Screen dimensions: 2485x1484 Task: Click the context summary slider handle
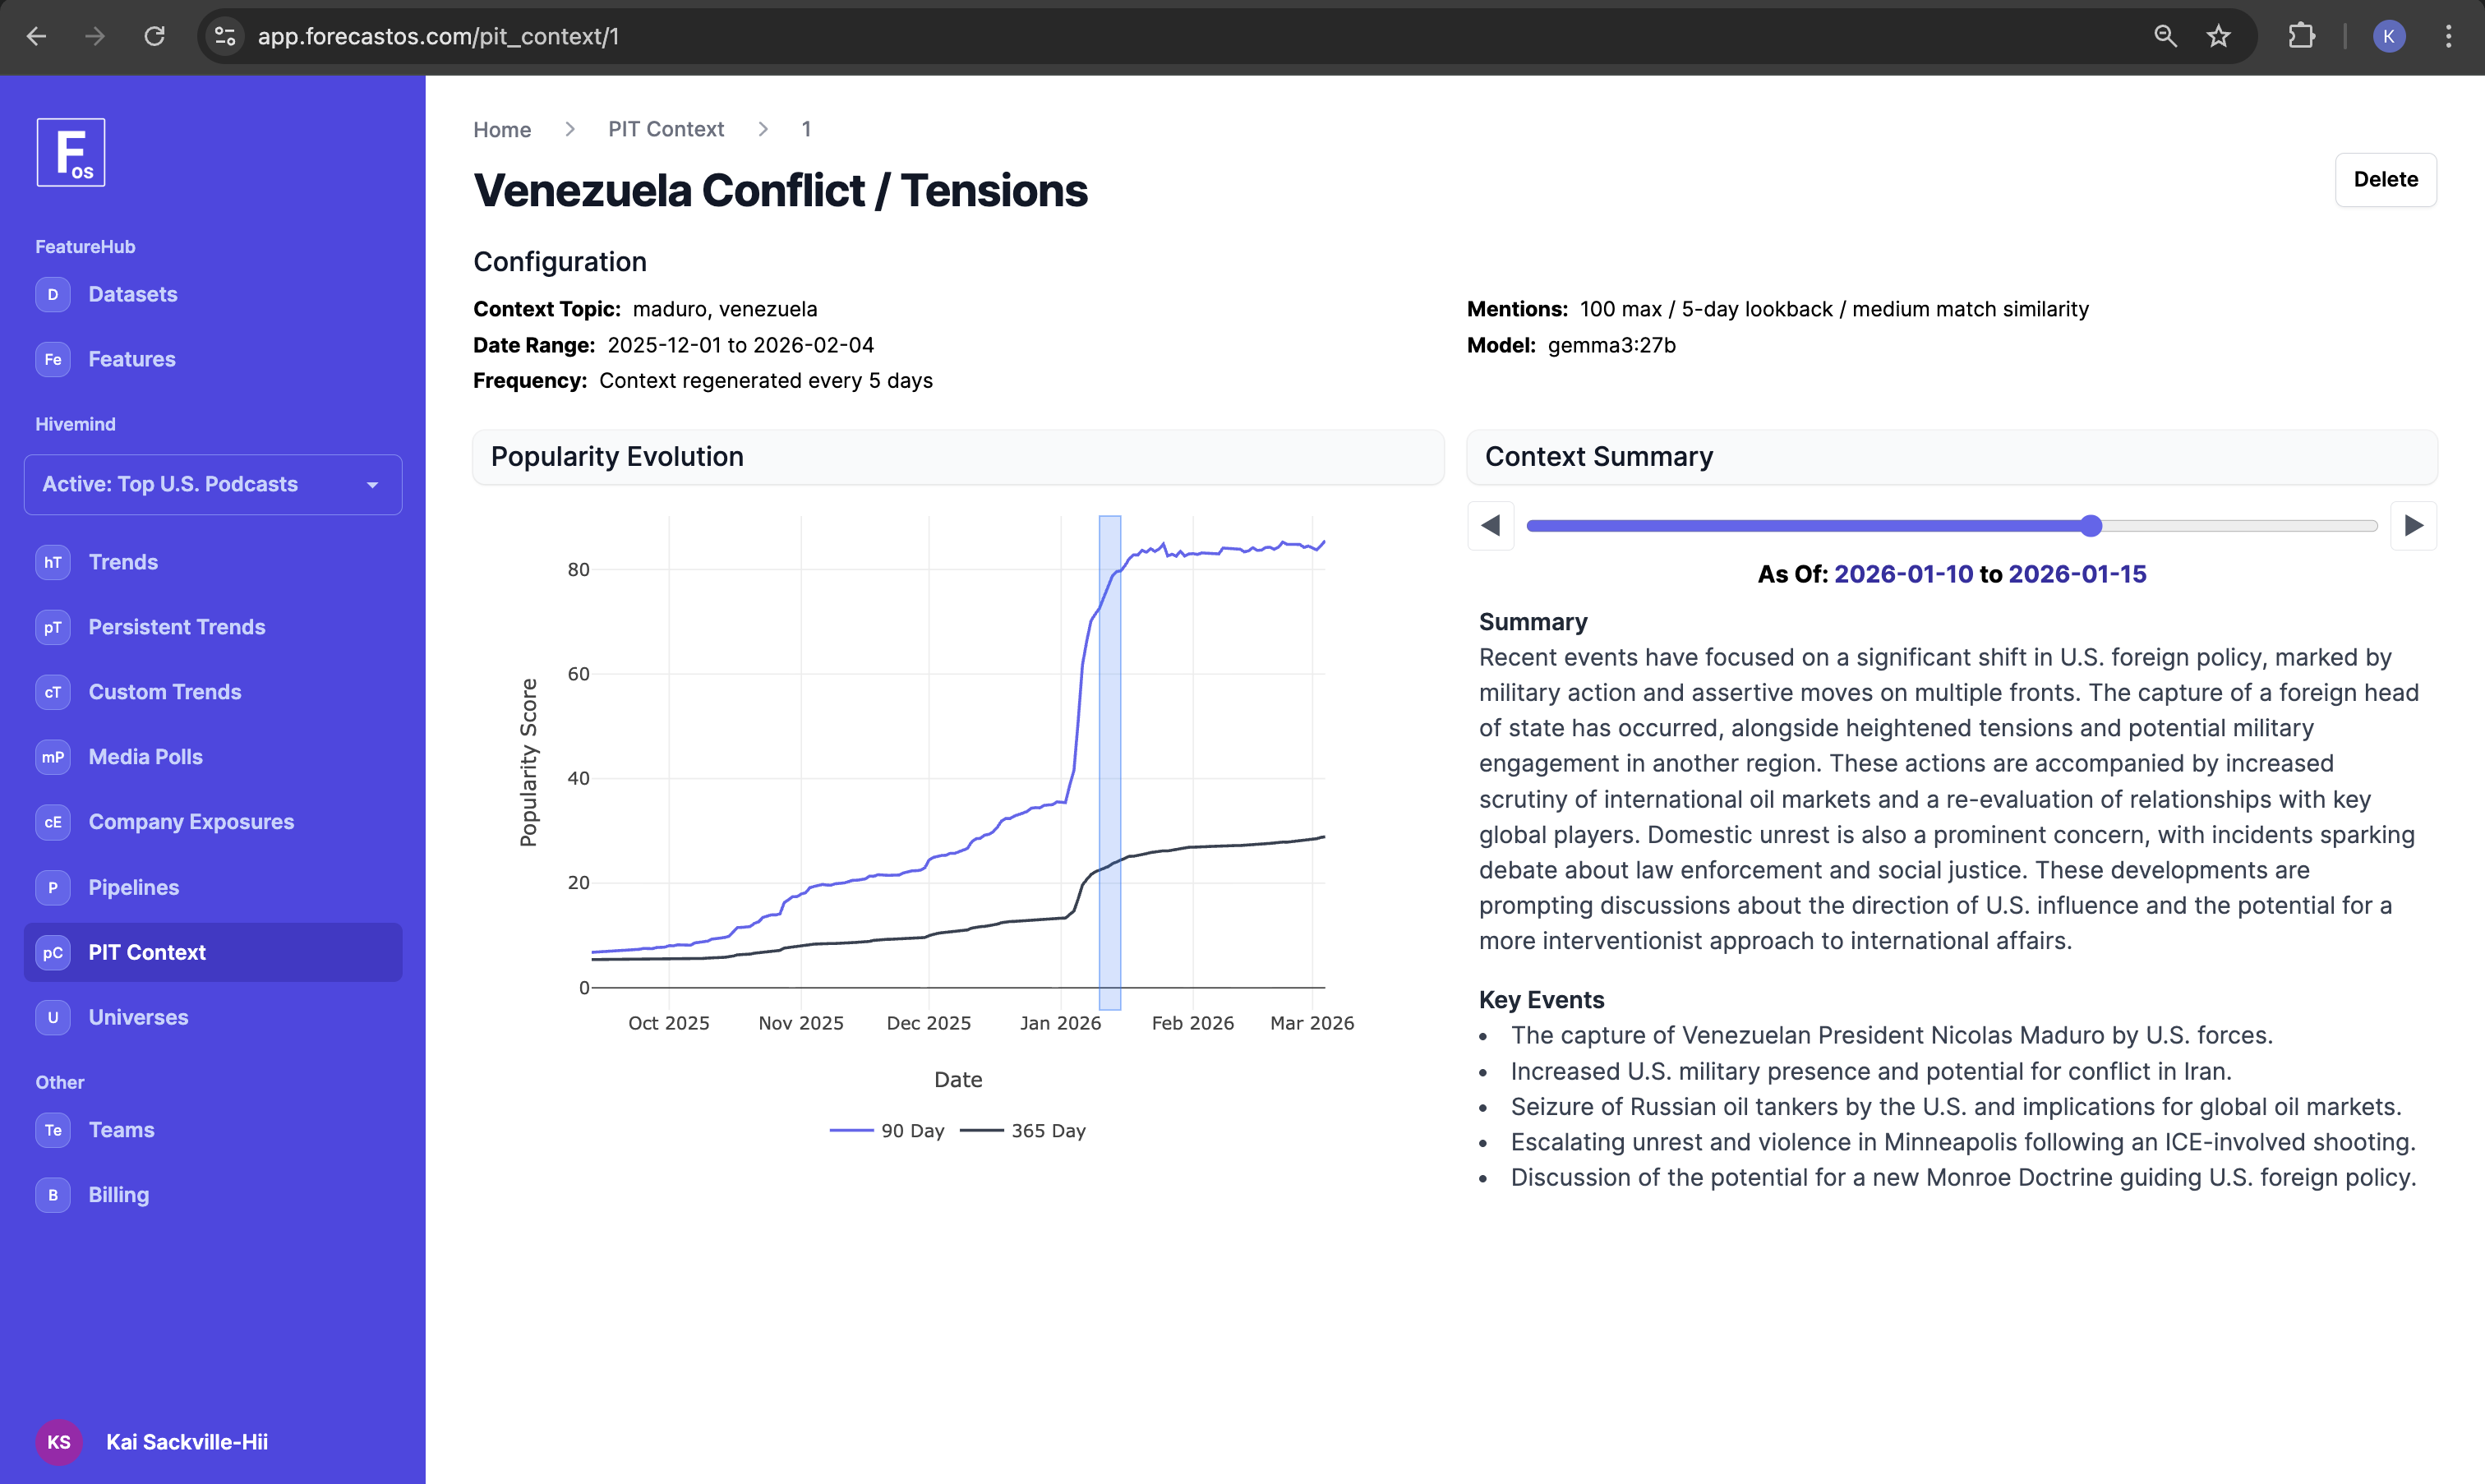[2091, 526]
